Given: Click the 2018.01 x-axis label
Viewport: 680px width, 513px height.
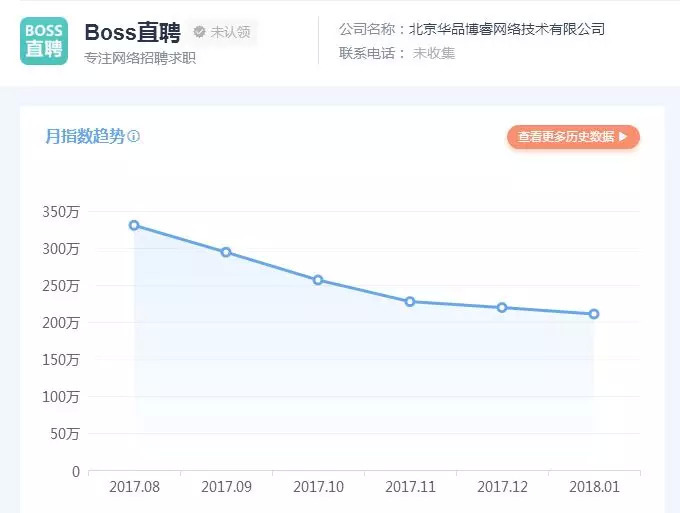Looking at the screenshot, I should pyautogui.click(x=594, y=487).
